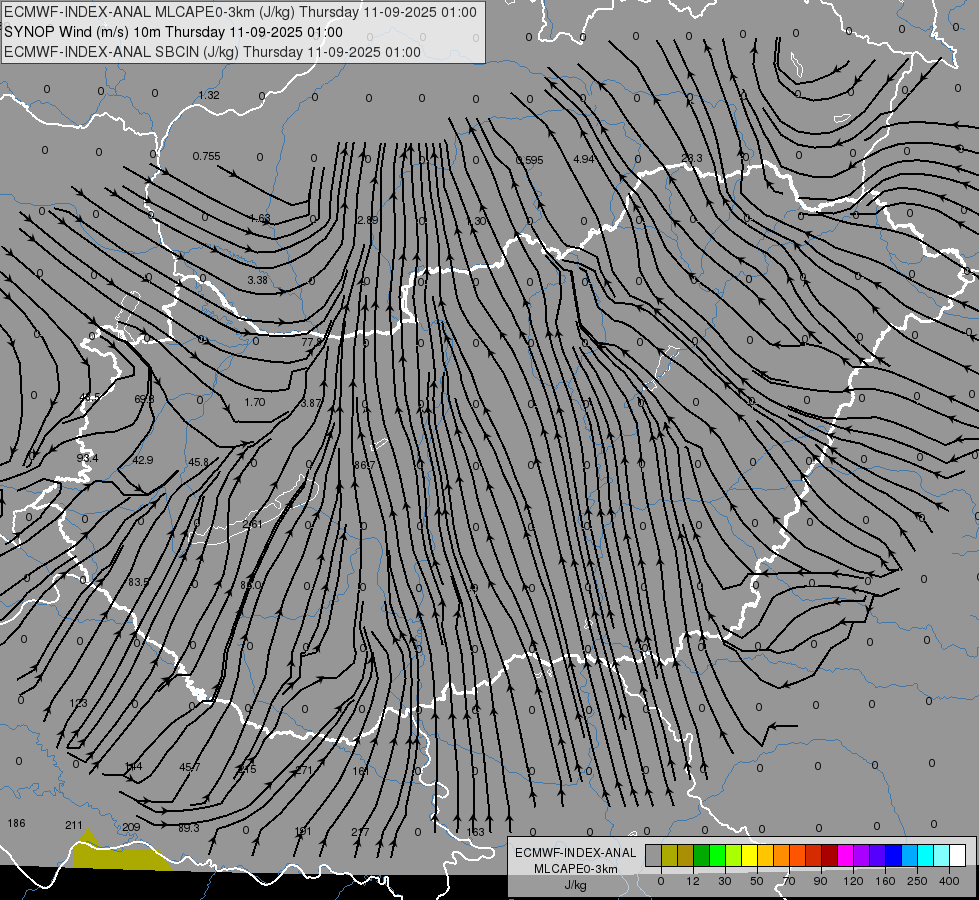
Task: Choose the pure blue legend swatch
Action: (x=893, y=855)
